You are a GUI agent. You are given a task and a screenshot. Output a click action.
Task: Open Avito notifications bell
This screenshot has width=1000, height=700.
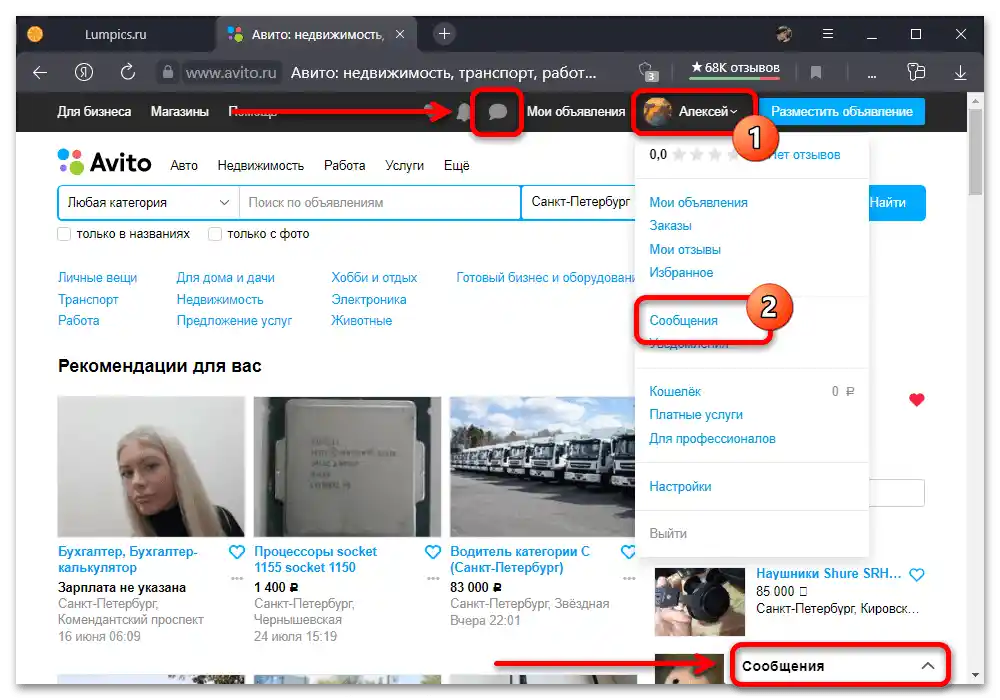click(463, 112)
